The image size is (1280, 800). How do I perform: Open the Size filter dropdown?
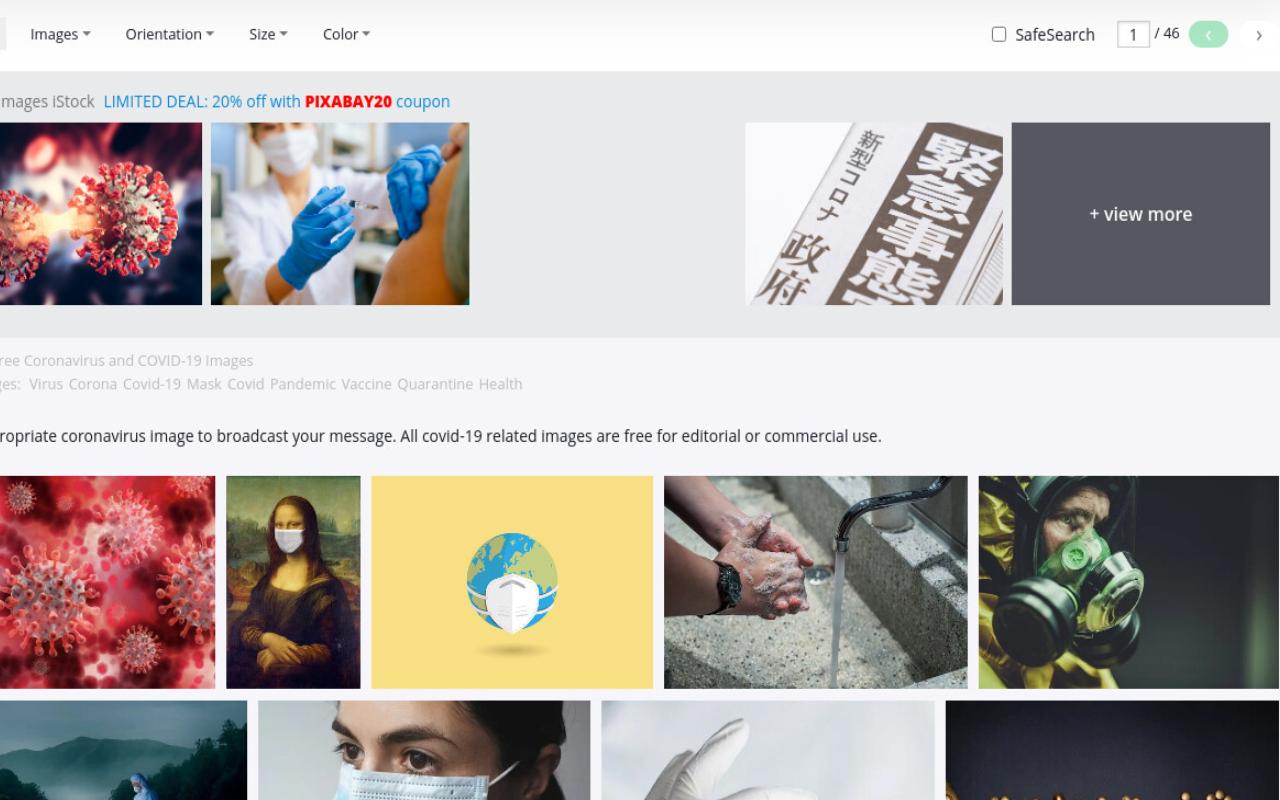pos(268,34)
